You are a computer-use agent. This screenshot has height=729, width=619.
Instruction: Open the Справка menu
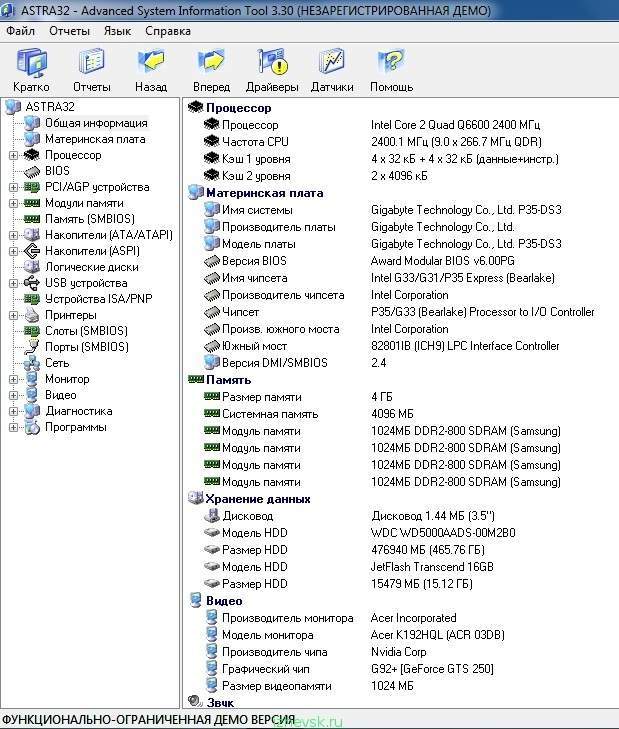[168, 31]
